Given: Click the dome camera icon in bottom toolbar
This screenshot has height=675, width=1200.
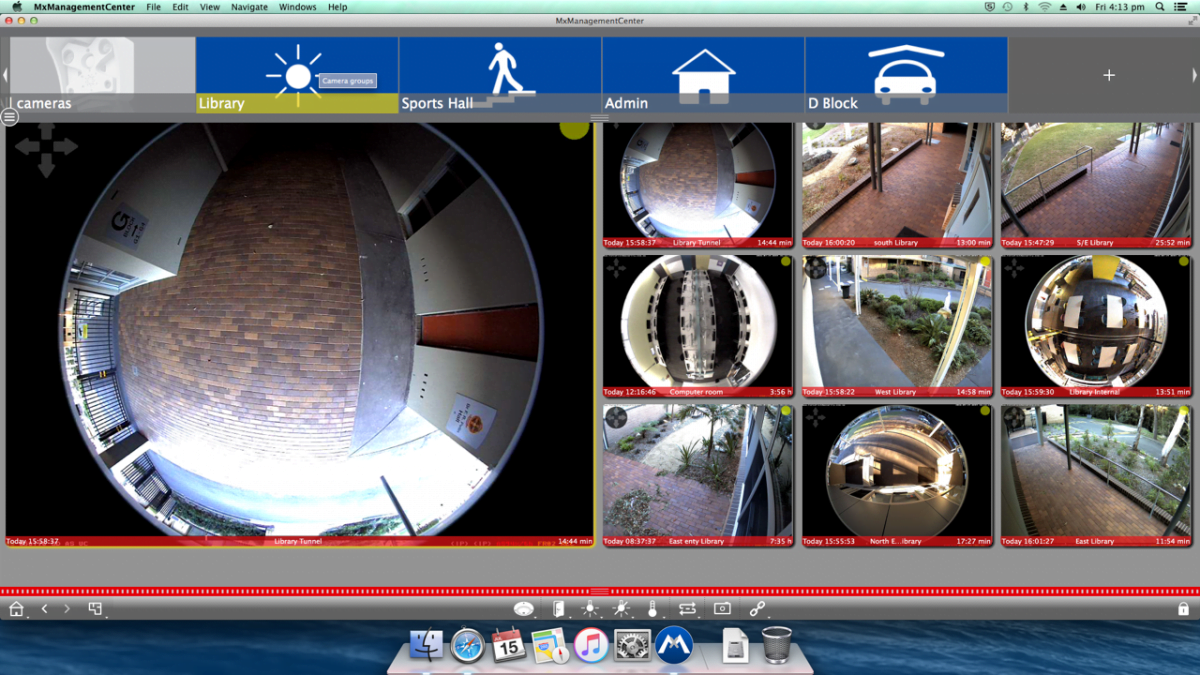Looking at the screenshot, I should 523,608.
